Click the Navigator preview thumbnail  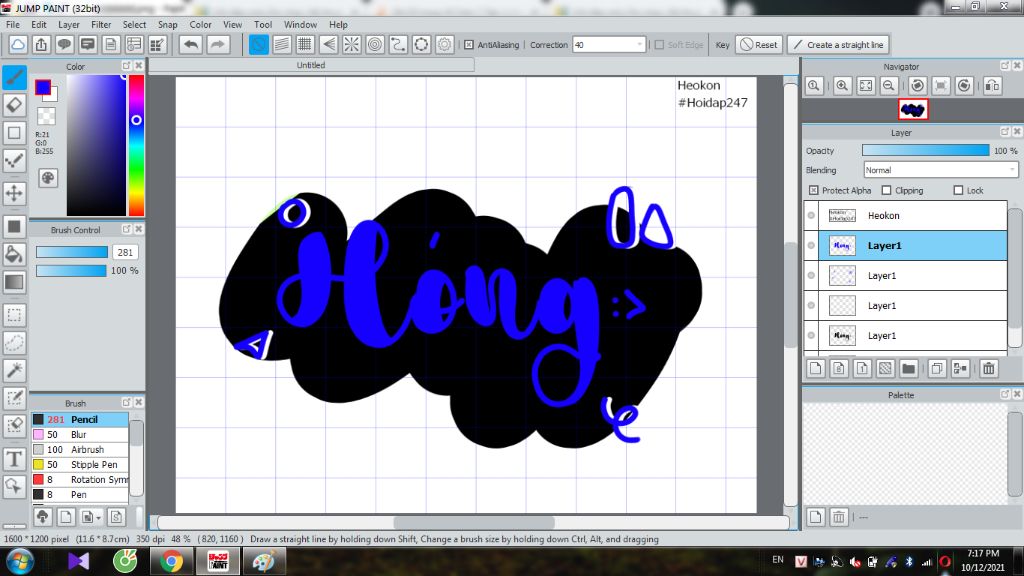[912, 109]
